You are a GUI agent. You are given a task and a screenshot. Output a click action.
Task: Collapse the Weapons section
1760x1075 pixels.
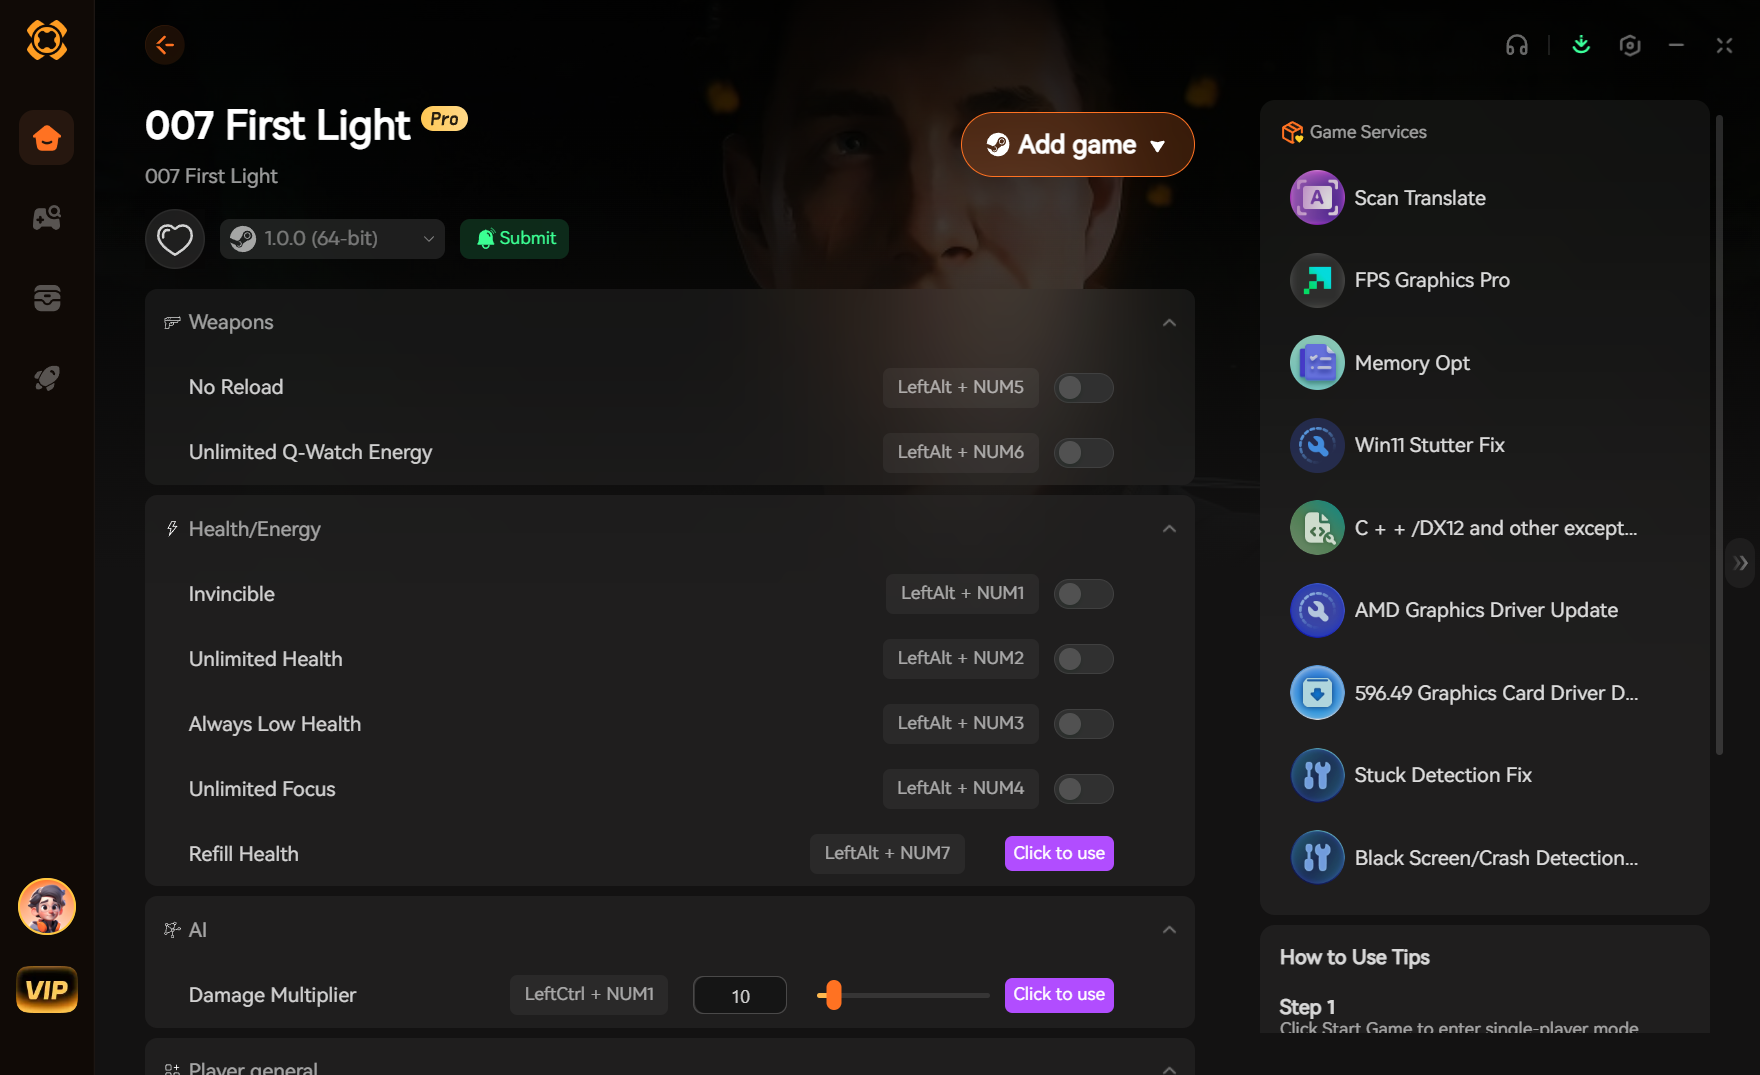click(x=1169, y=323)
